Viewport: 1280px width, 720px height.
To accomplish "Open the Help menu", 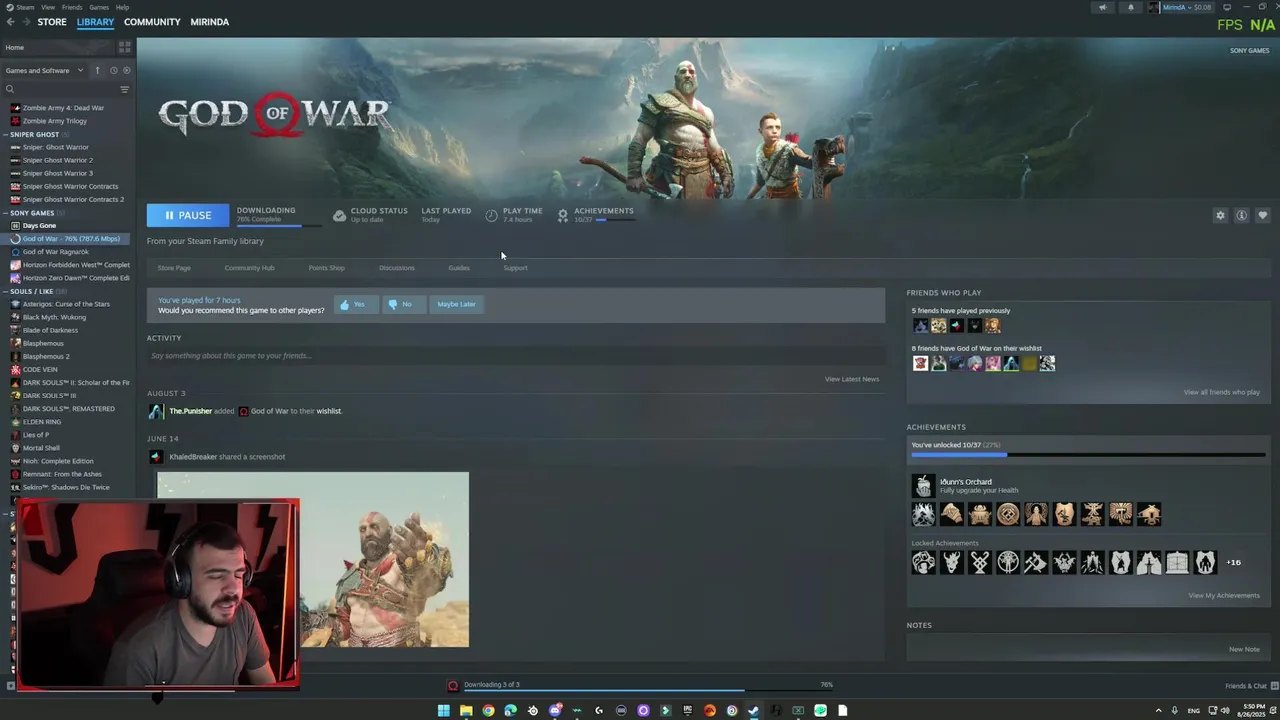I will 122,7.
